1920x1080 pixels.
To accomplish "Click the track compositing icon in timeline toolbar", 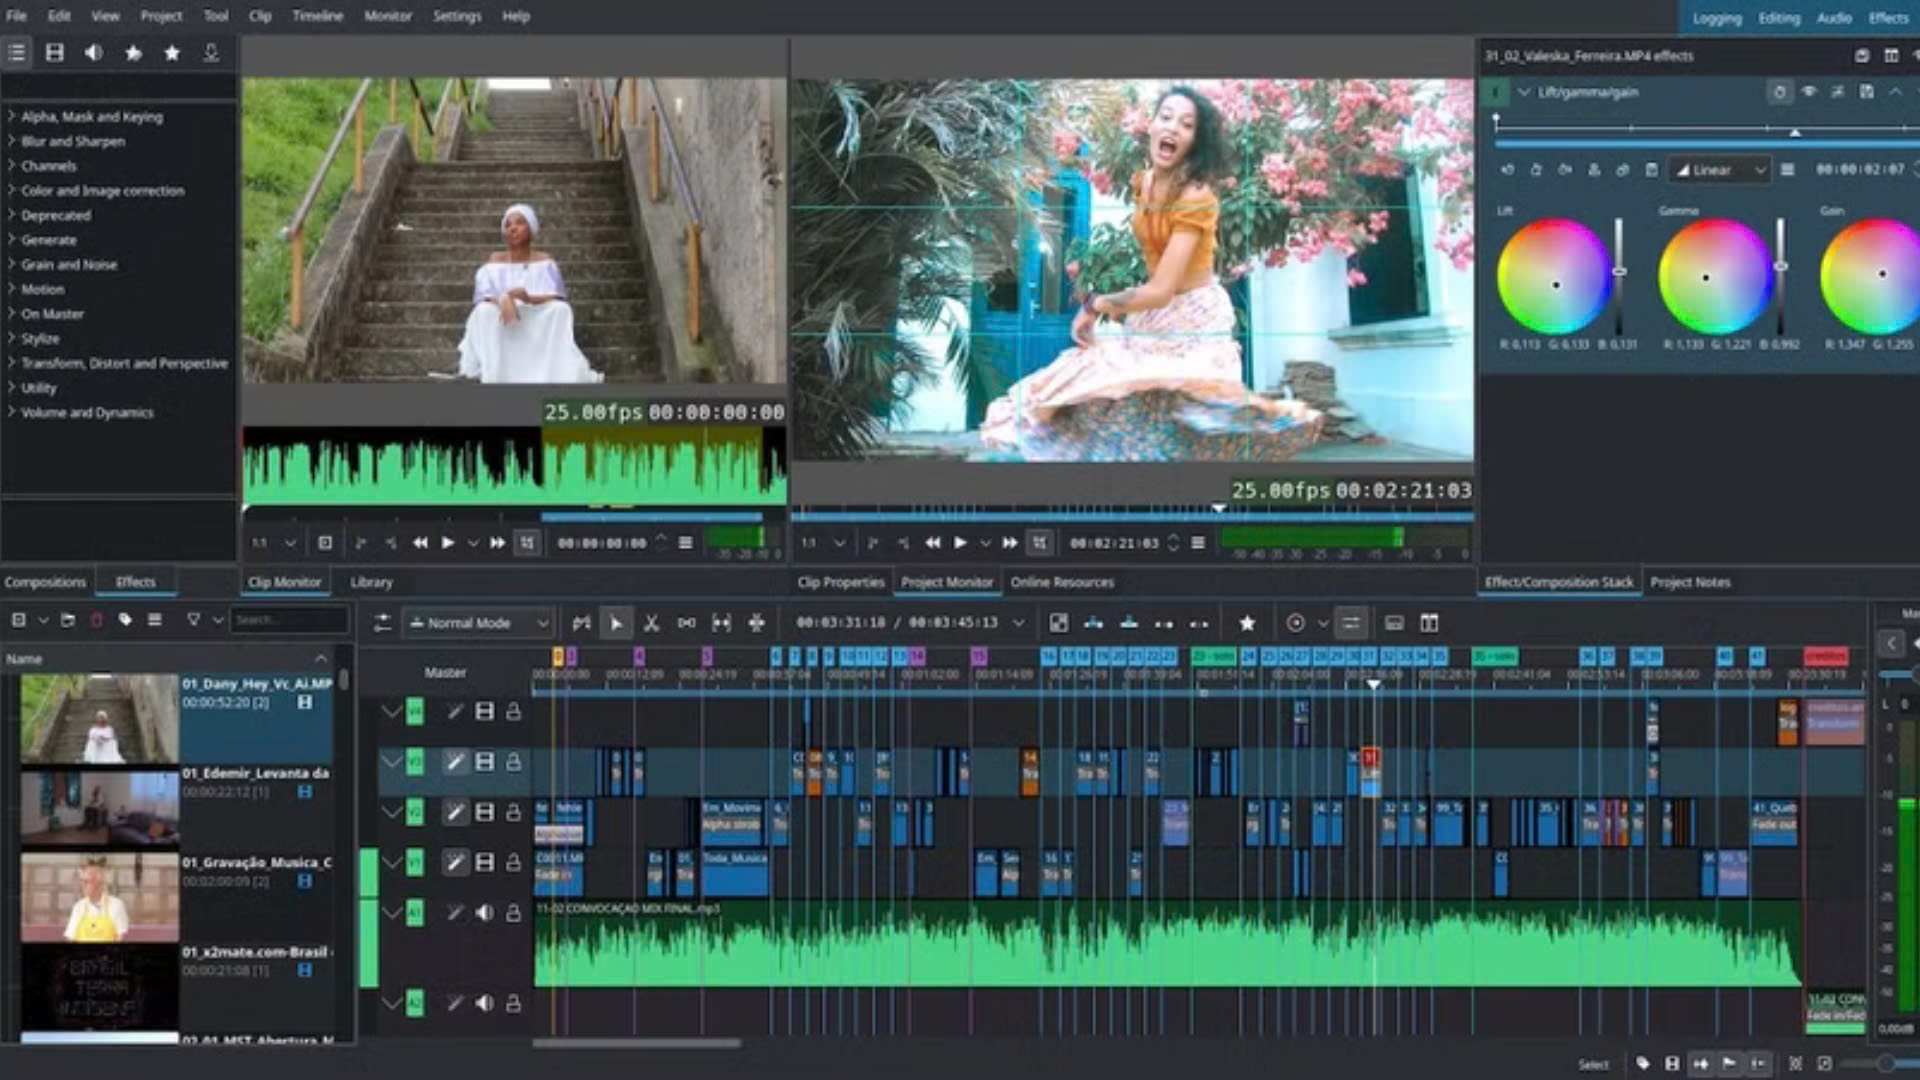I will (x=1058, y=623).
